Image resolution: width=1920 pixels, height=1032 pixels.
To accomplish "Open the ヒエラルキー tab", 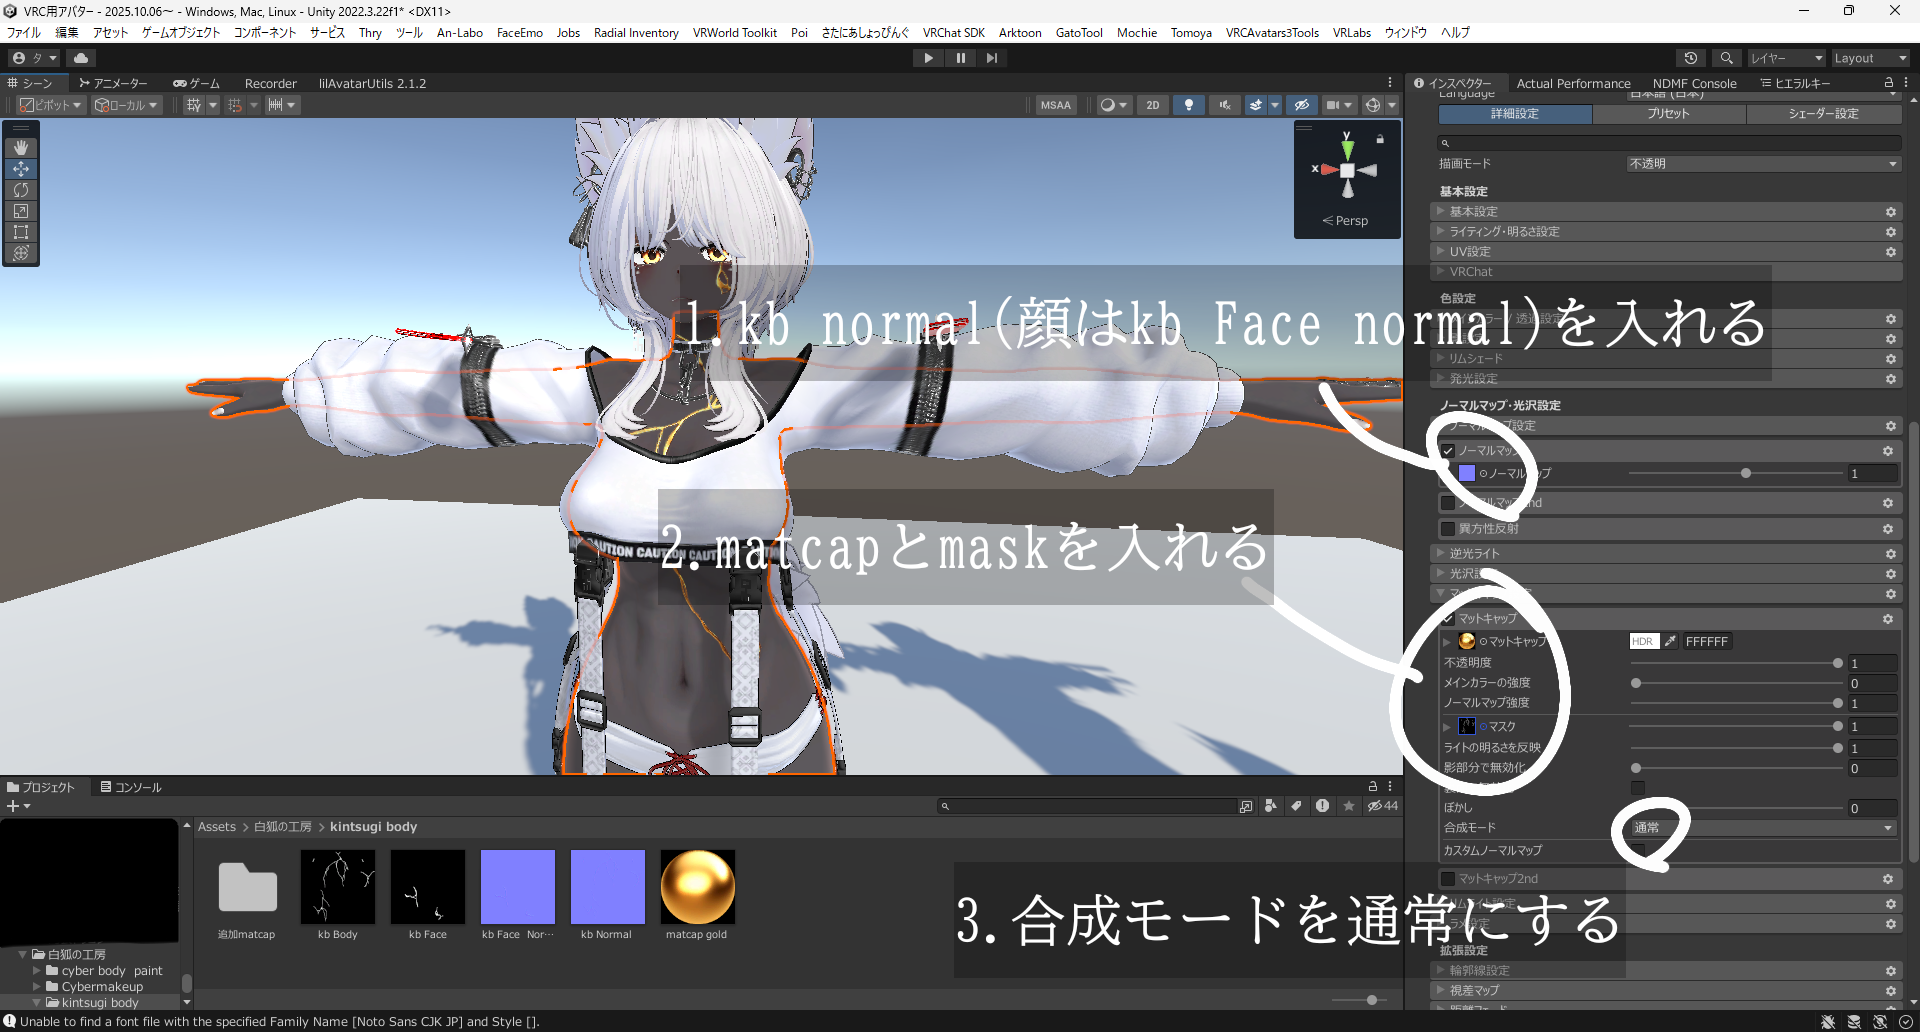I will [x=1795, y=84].
